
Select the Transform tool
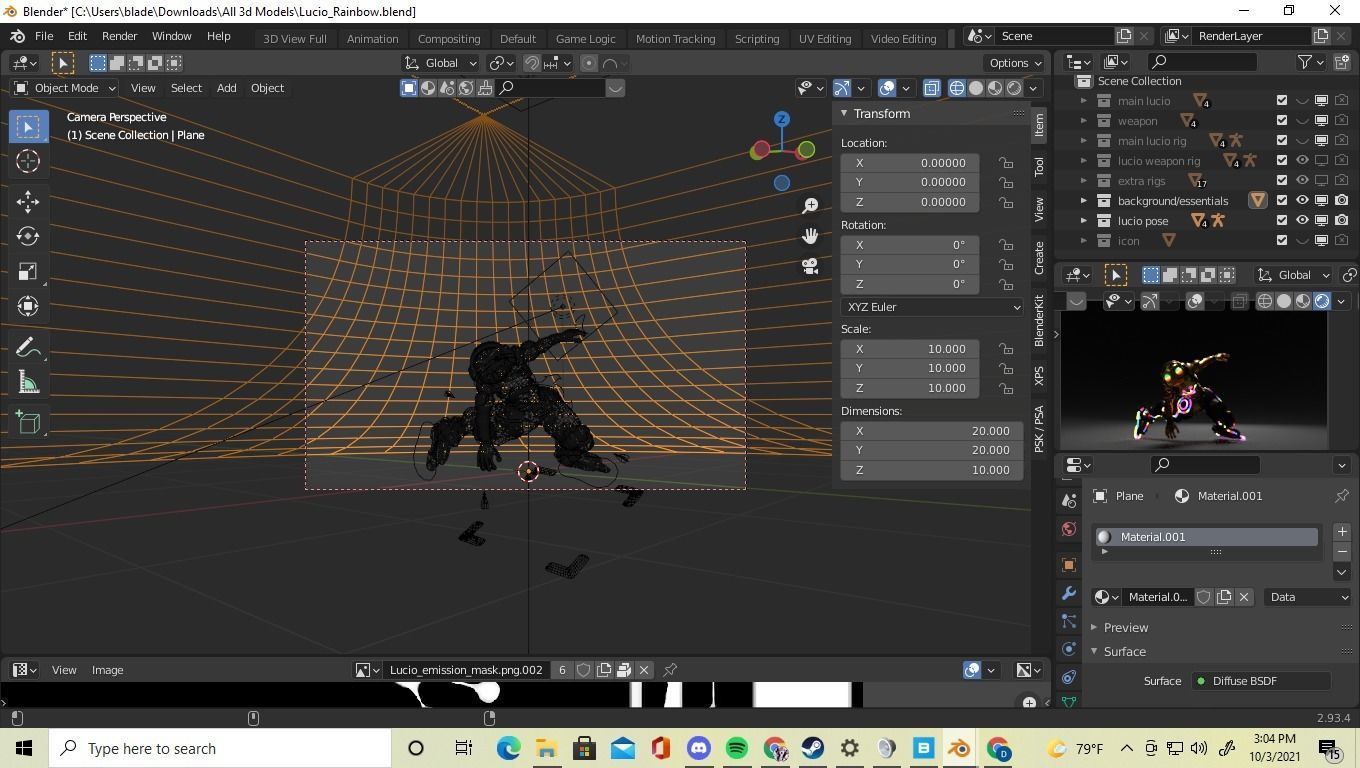click(28, 306)
